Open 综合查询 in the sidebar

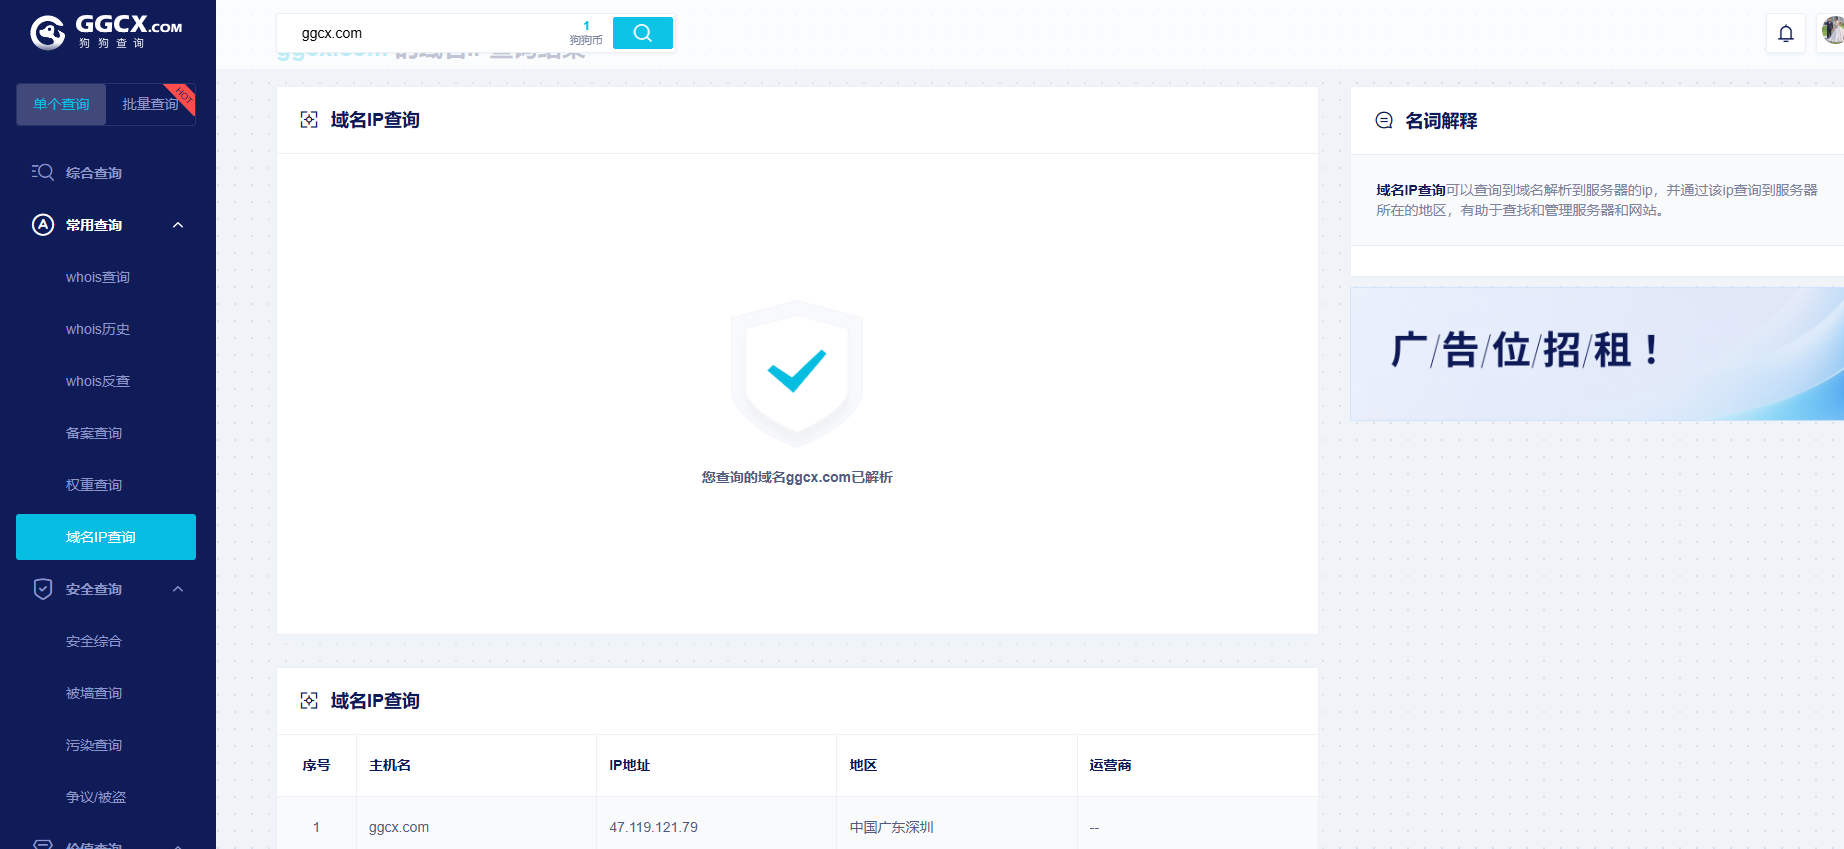pyautogui.click(x=94, y=173)
